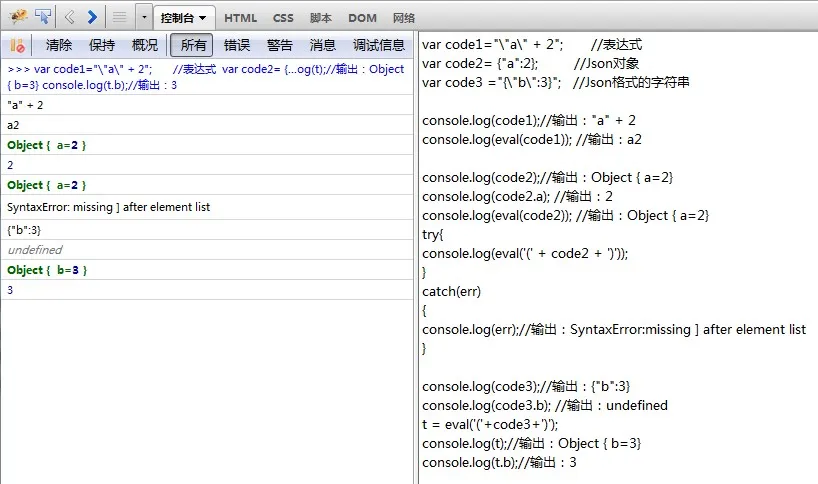Toggle break on all errors icon

click(x=17, y=45)
